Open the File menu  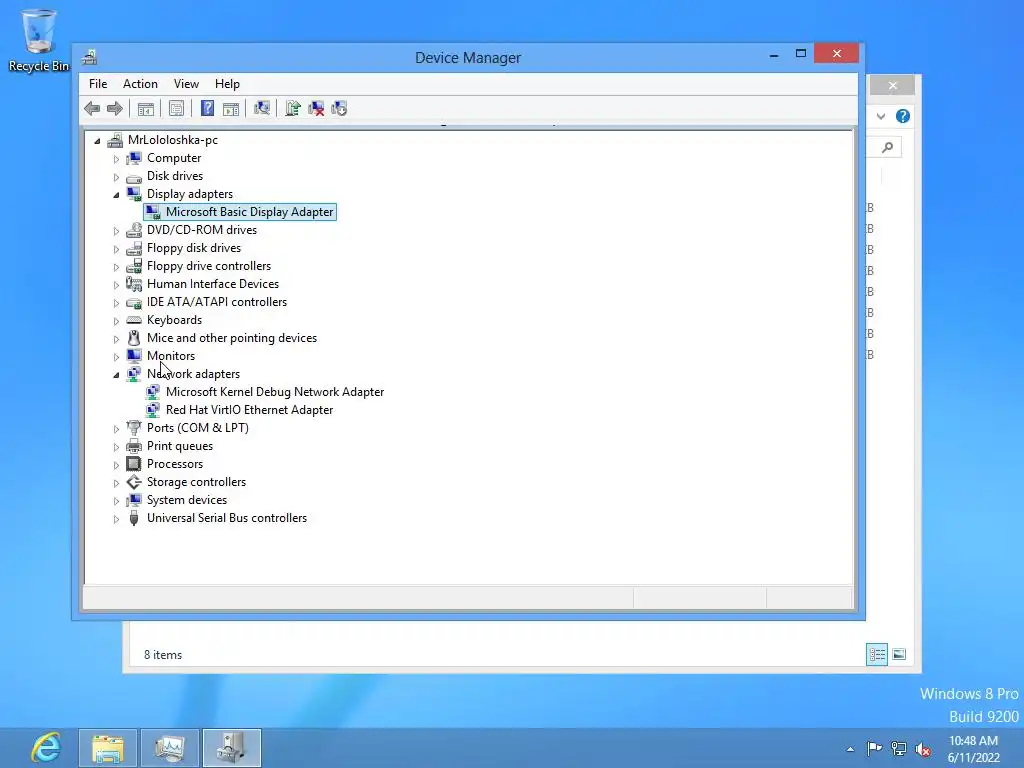[98, 84]
